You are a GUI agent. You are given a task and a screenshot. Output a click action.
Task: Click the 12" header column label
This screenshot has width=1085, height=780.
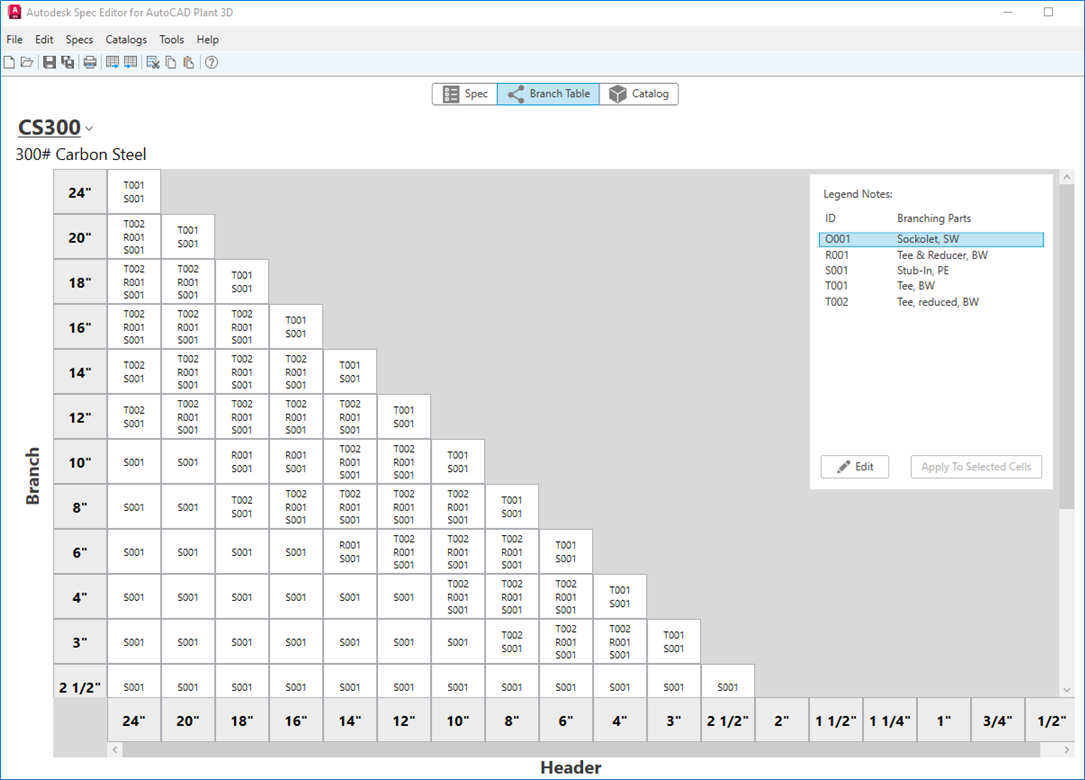(x=404, y=720)
